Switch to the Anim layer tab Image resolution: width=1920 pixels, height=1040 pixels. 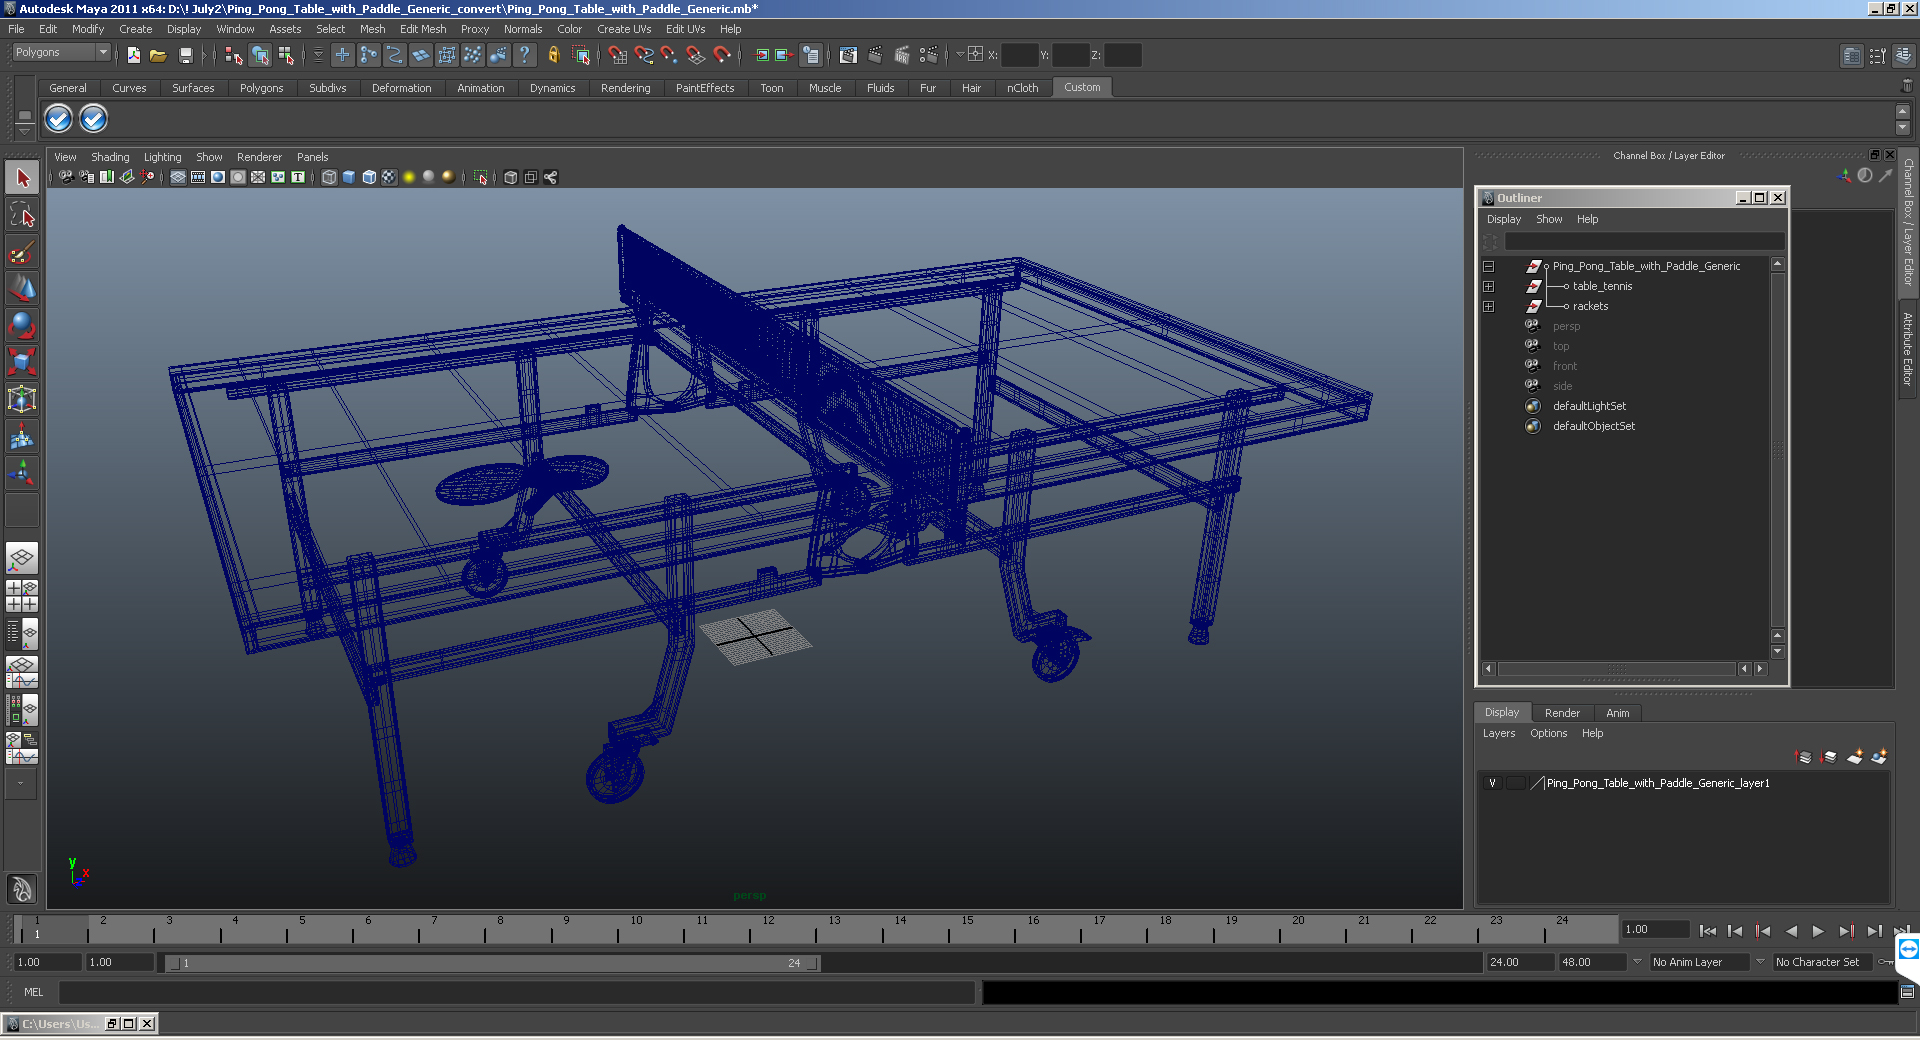pyautogui.click(x=1618, y=713)
